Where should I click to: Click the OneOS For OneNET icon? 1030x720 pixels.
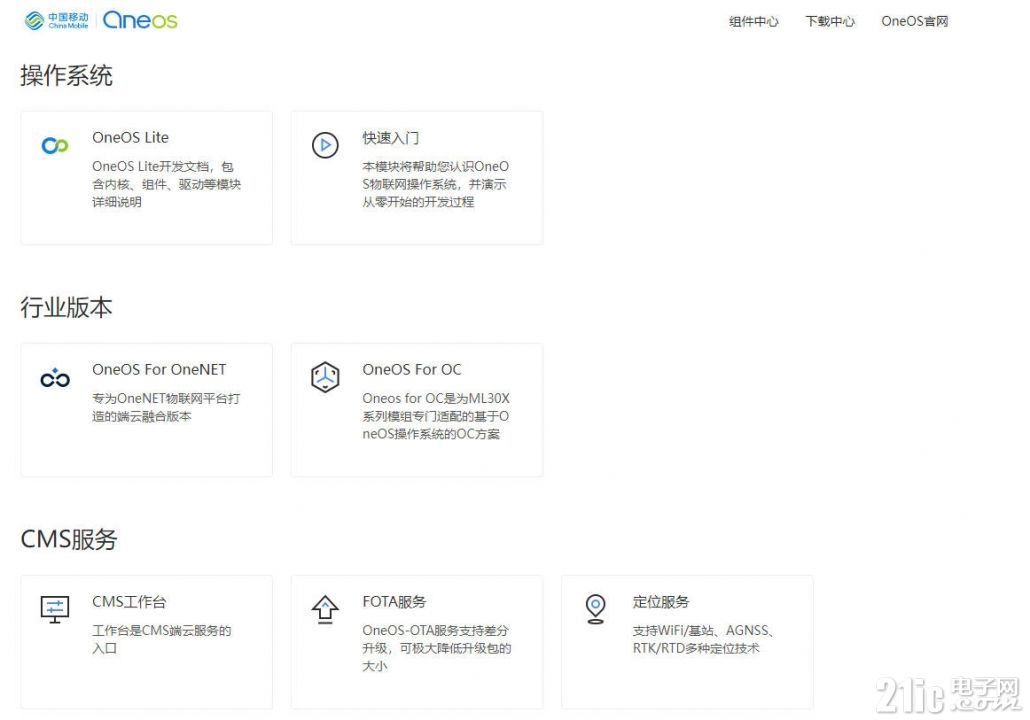click(x=55, y=377)
